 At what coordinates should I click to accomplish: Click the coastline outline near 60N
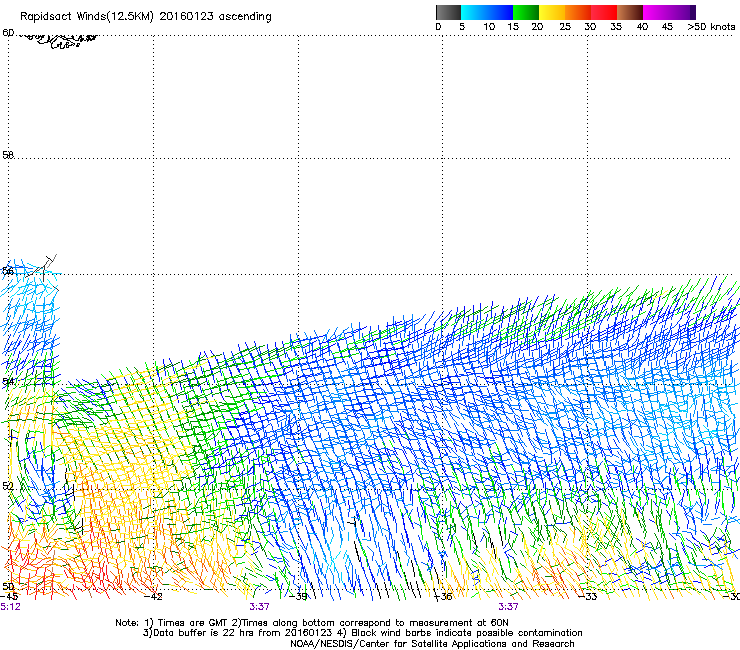(x=57, y=40)
